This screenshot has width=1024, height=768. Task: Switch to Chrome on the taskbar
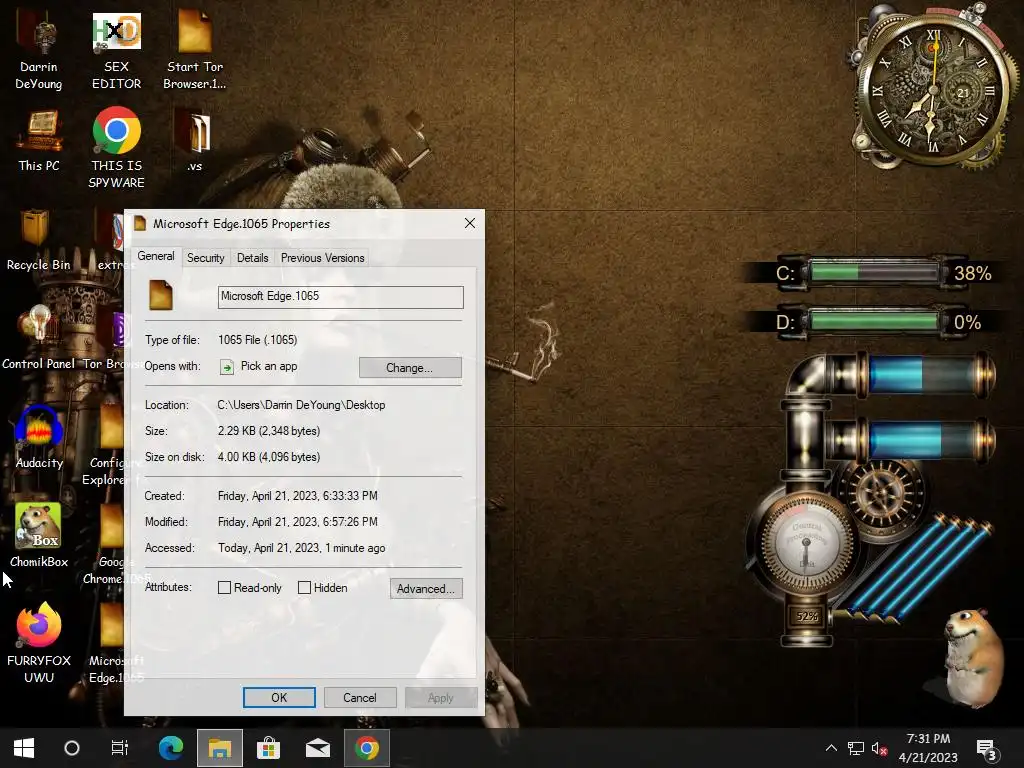point(367,748)
